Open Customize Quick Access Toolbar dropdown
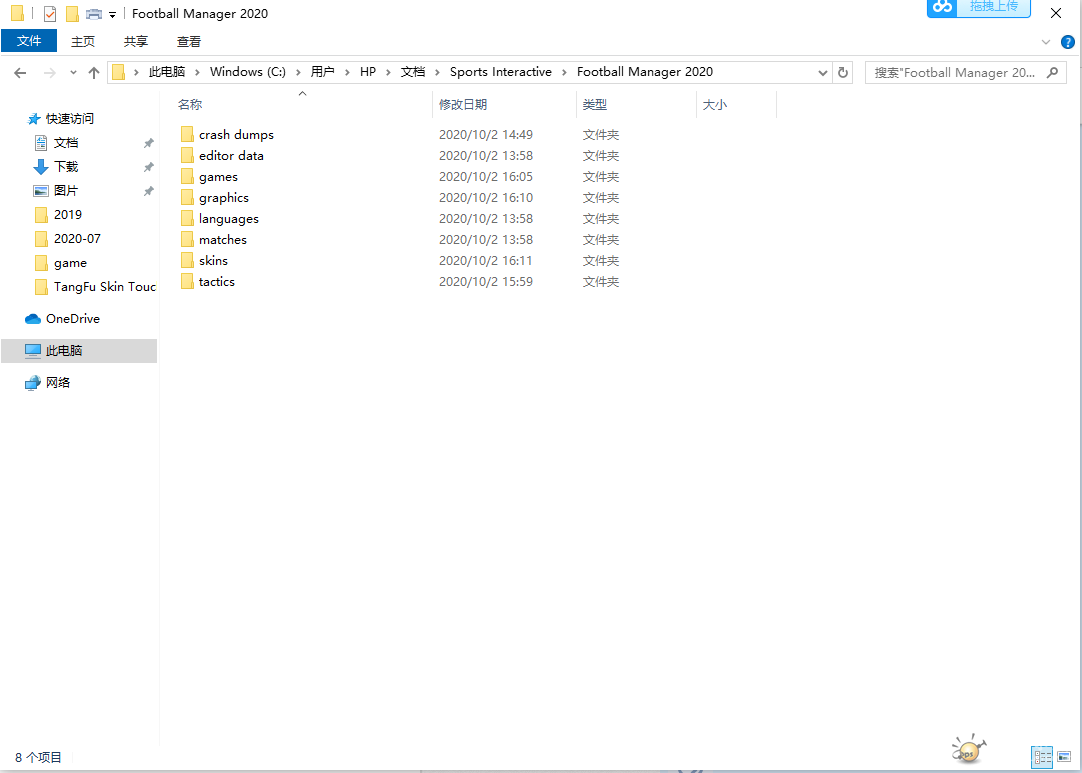 coord(112,14)
